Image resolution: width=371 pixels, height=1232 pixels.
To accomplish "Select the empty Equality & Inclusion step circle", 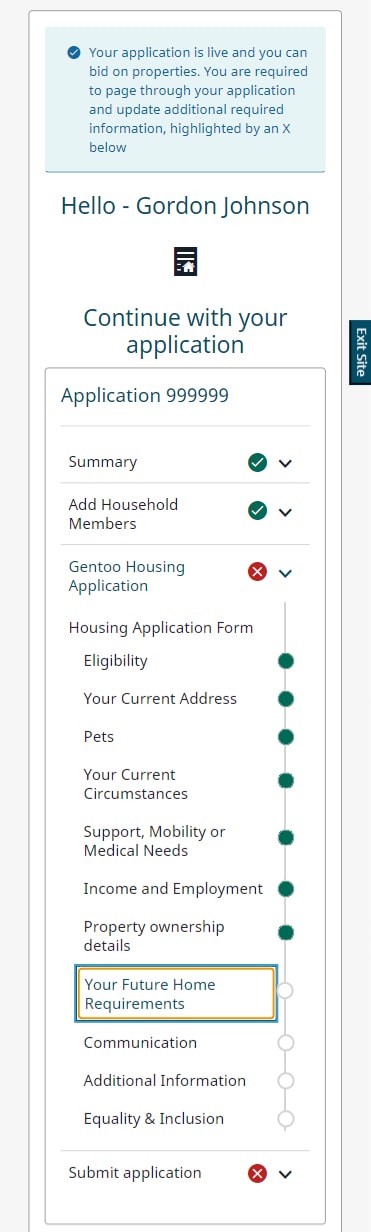I will pyautogui.click(x=286, y=1119).
